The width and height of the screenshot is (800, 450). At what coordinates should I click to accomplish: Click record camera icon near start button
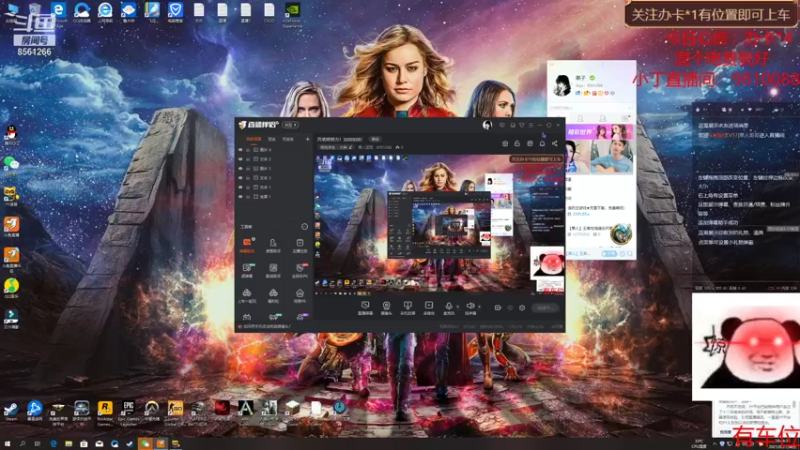coord(498,308)
